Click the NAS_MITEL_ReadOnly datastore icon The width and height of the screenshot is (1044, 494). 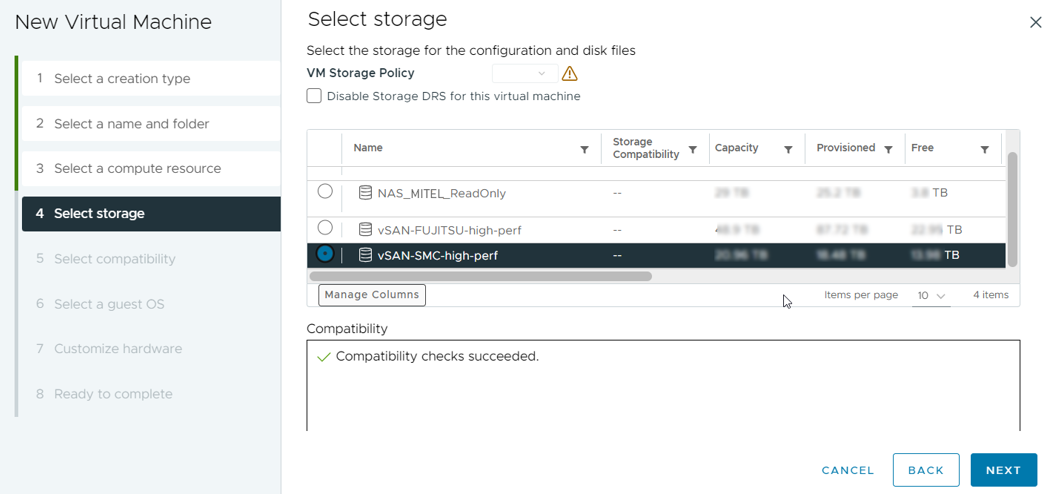(365, 193)
